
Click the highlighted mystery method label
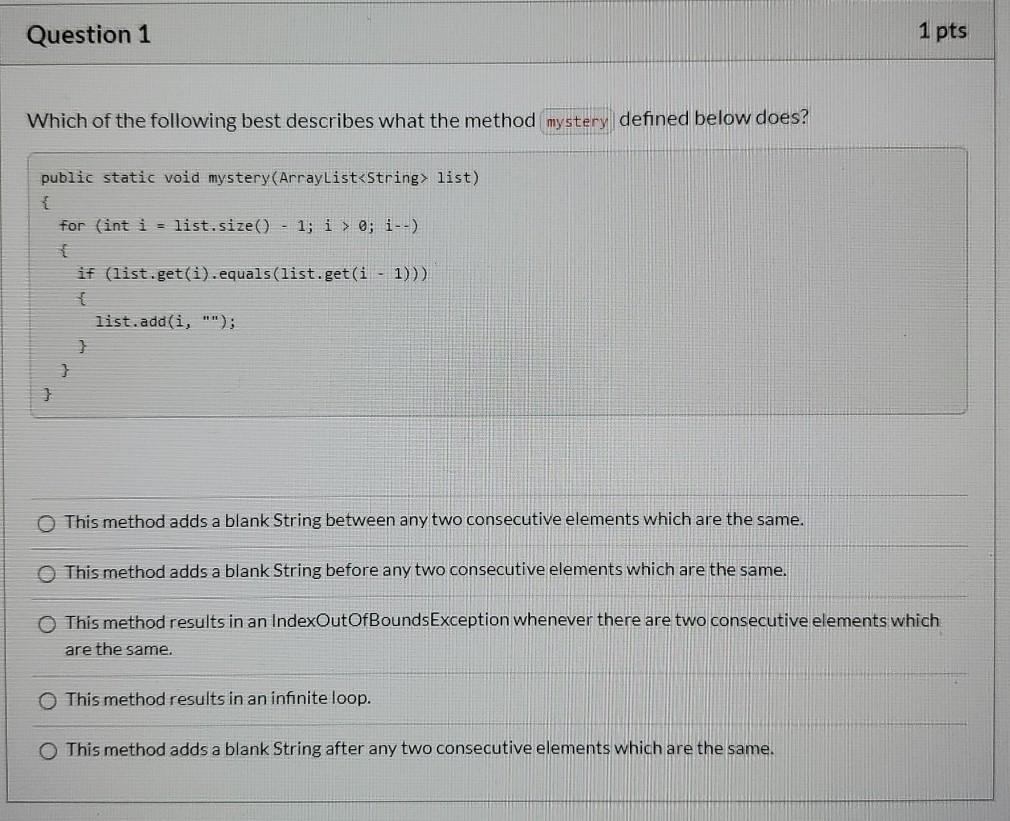coord(577,120)
